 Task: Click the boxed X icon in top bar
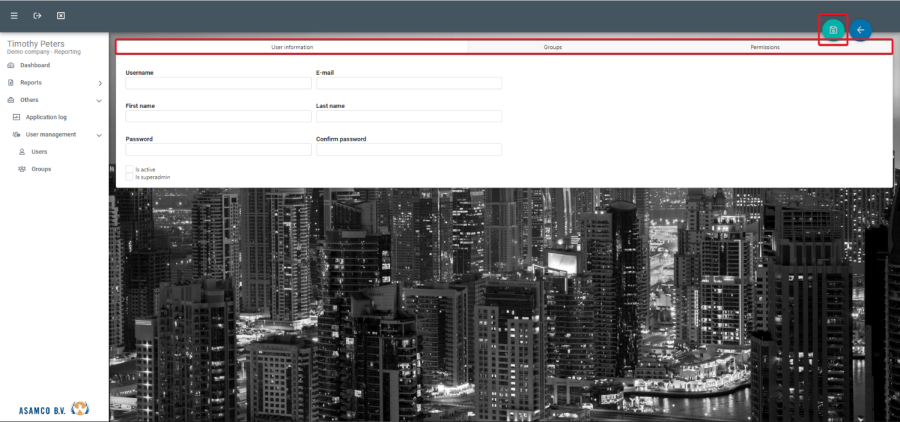click(x=61, y=16)
